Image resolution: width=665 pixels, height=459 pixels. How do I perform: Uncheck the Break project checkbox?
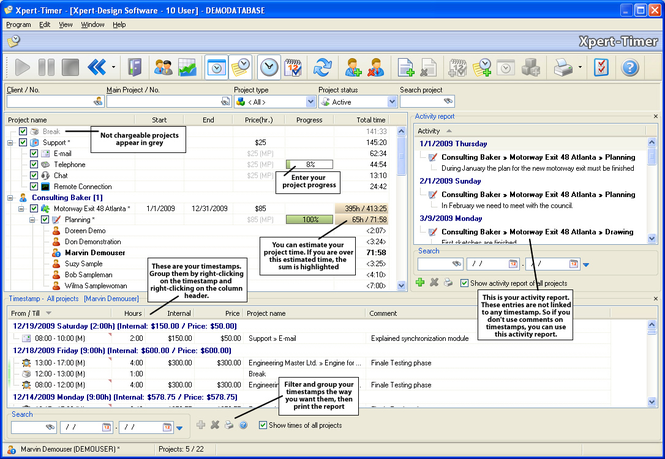pyautogui.click(x=23, y=132)
